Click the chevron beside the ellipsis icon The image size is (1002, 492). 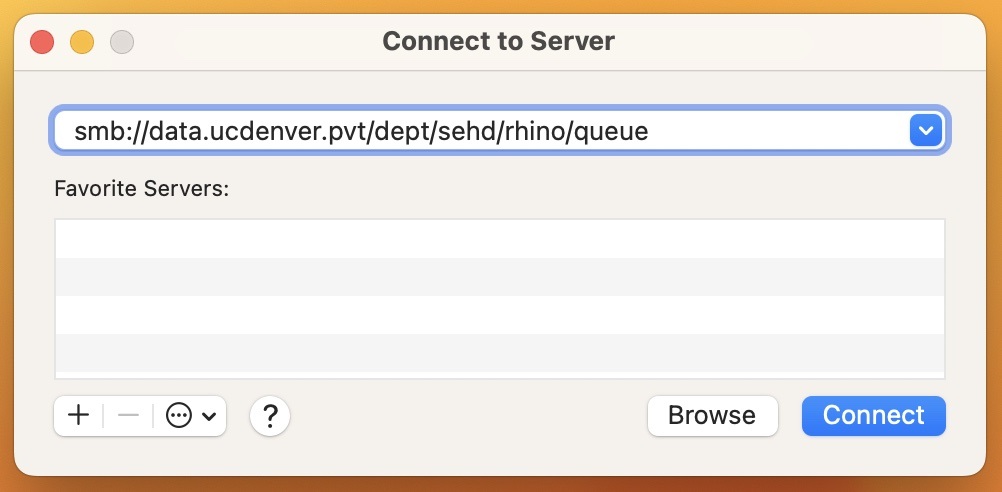point(209,417)
